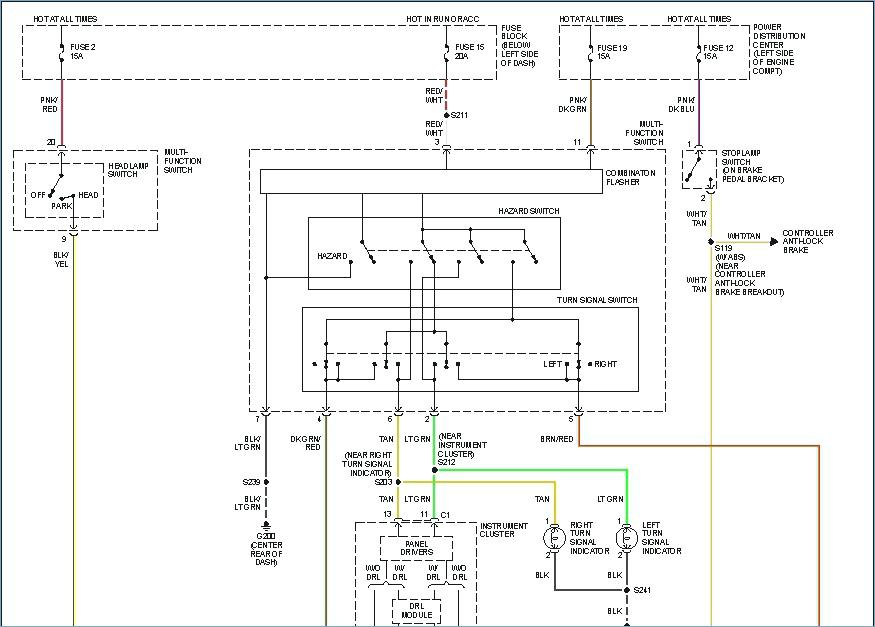
Task: Click the BRN/RED wire label
Action: 556,439
